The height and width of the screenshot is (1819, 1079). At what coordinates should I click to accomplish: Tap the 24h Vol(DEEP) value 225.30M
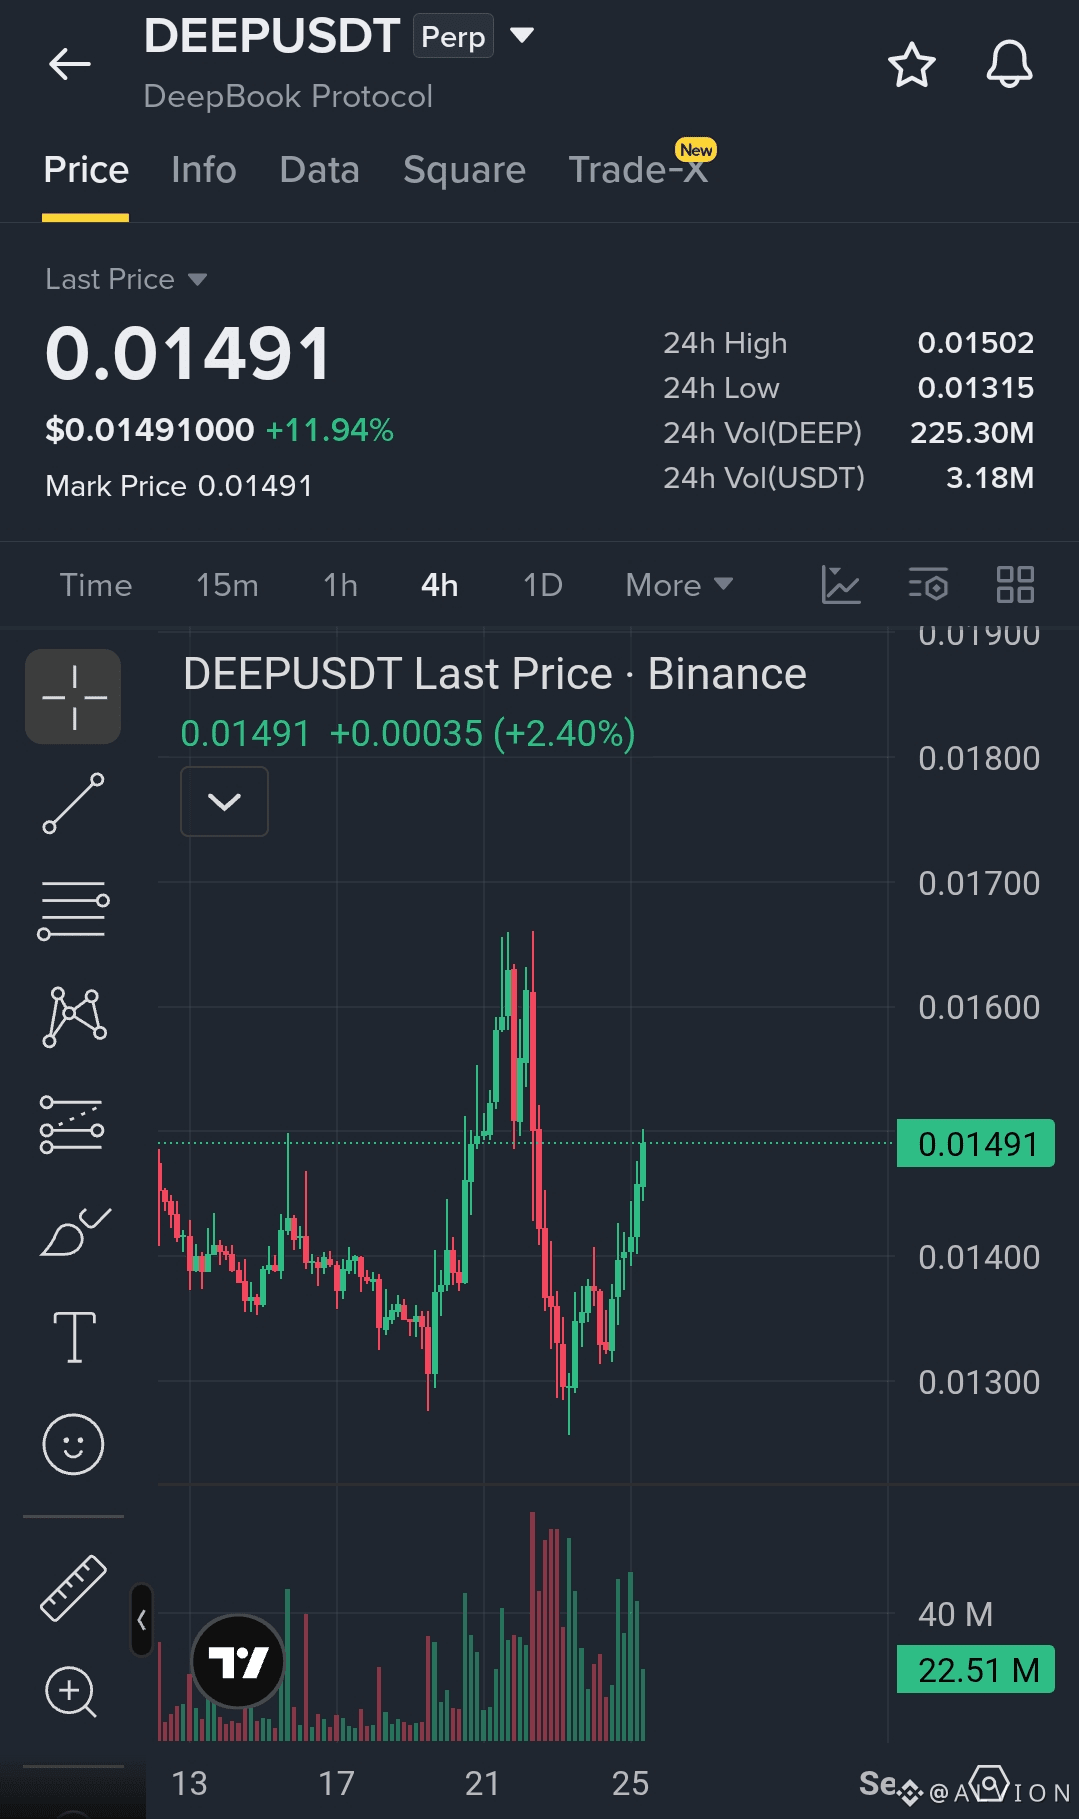tap(972, 433)
